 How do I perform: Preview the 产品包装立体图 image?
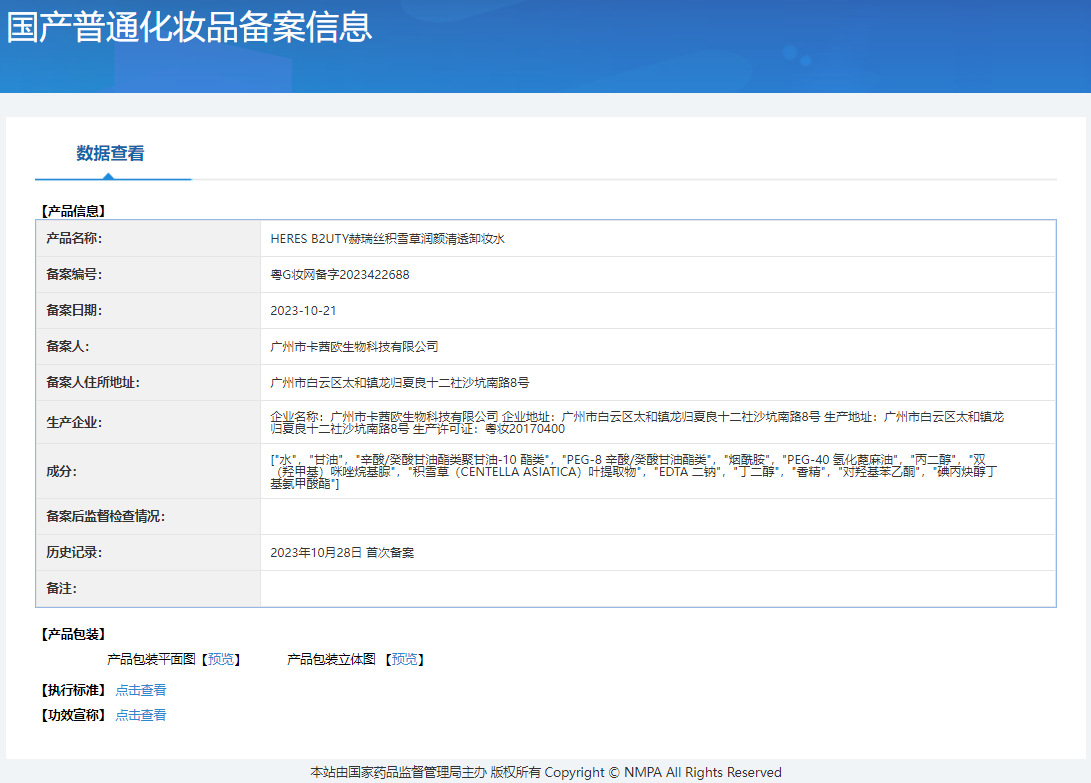[x=404, y=660]
